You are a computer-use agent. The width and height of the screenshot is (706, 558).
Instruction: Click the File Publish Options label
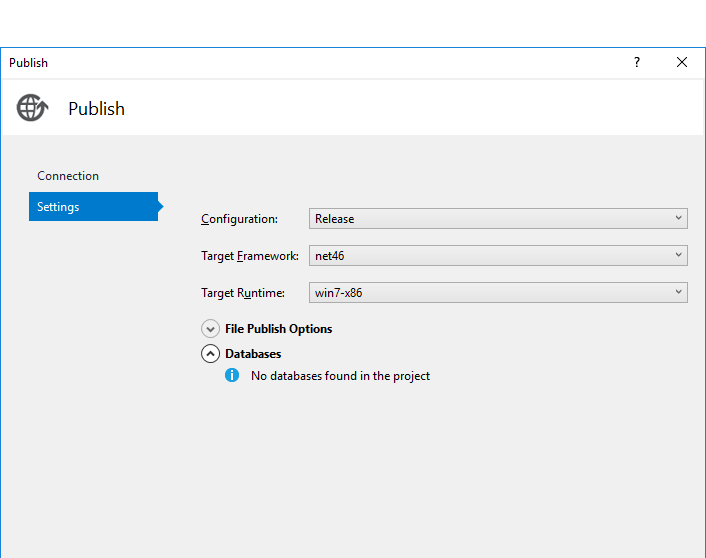click(278, 329)
